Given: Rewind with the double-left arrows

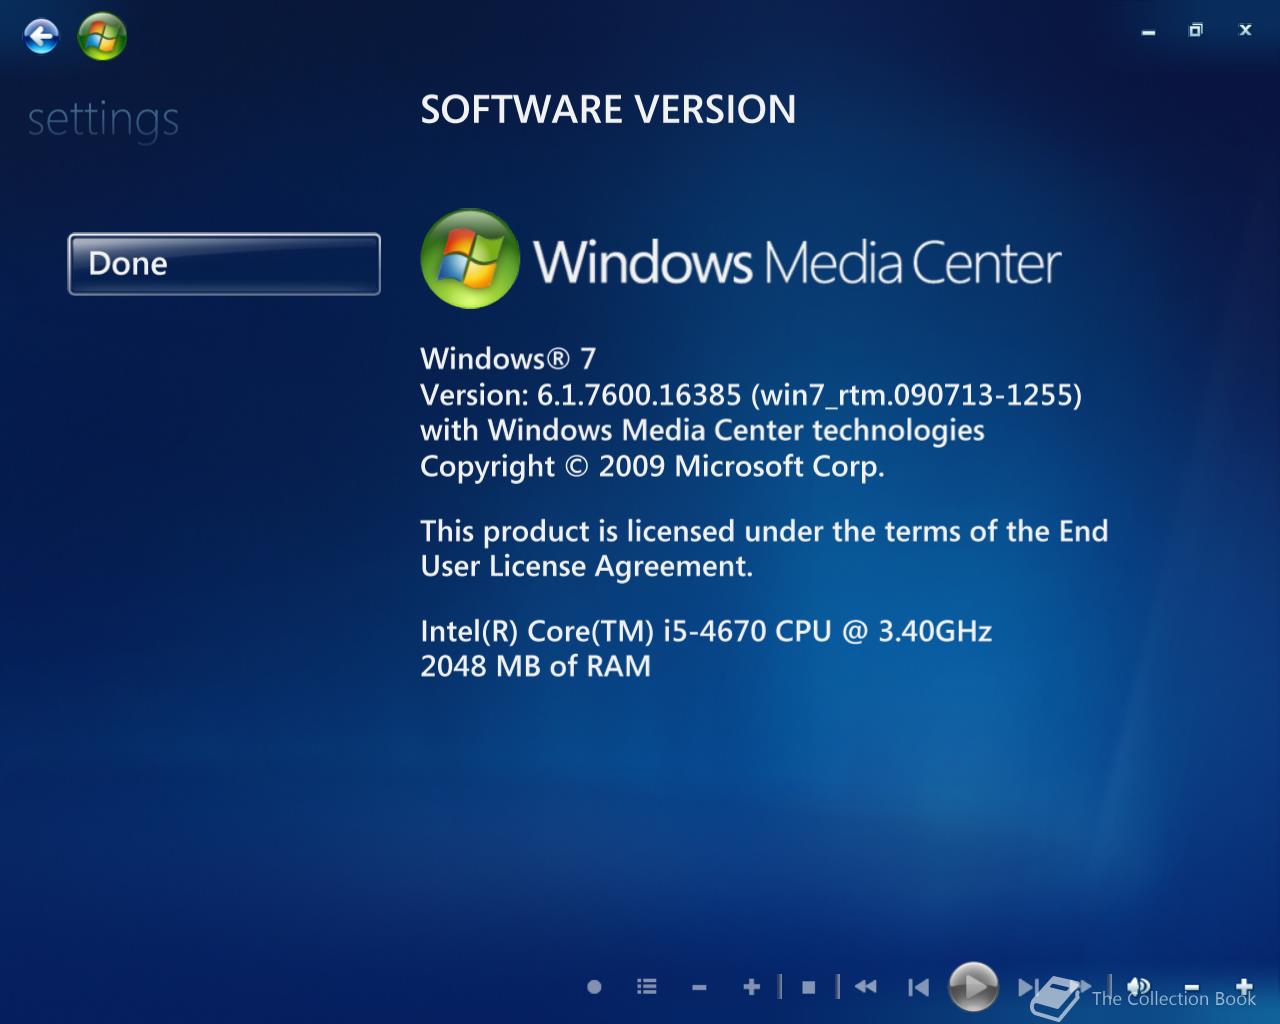Looking at the screenshot, I should (866, 987).
